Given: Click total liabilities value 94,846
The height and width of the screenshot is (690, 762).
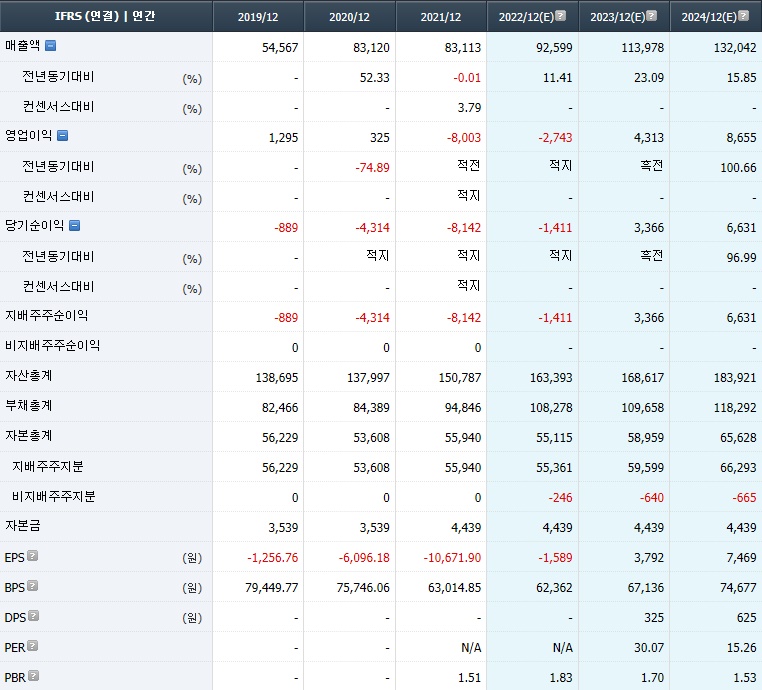Looking at the screenshot, I should 463,408.
